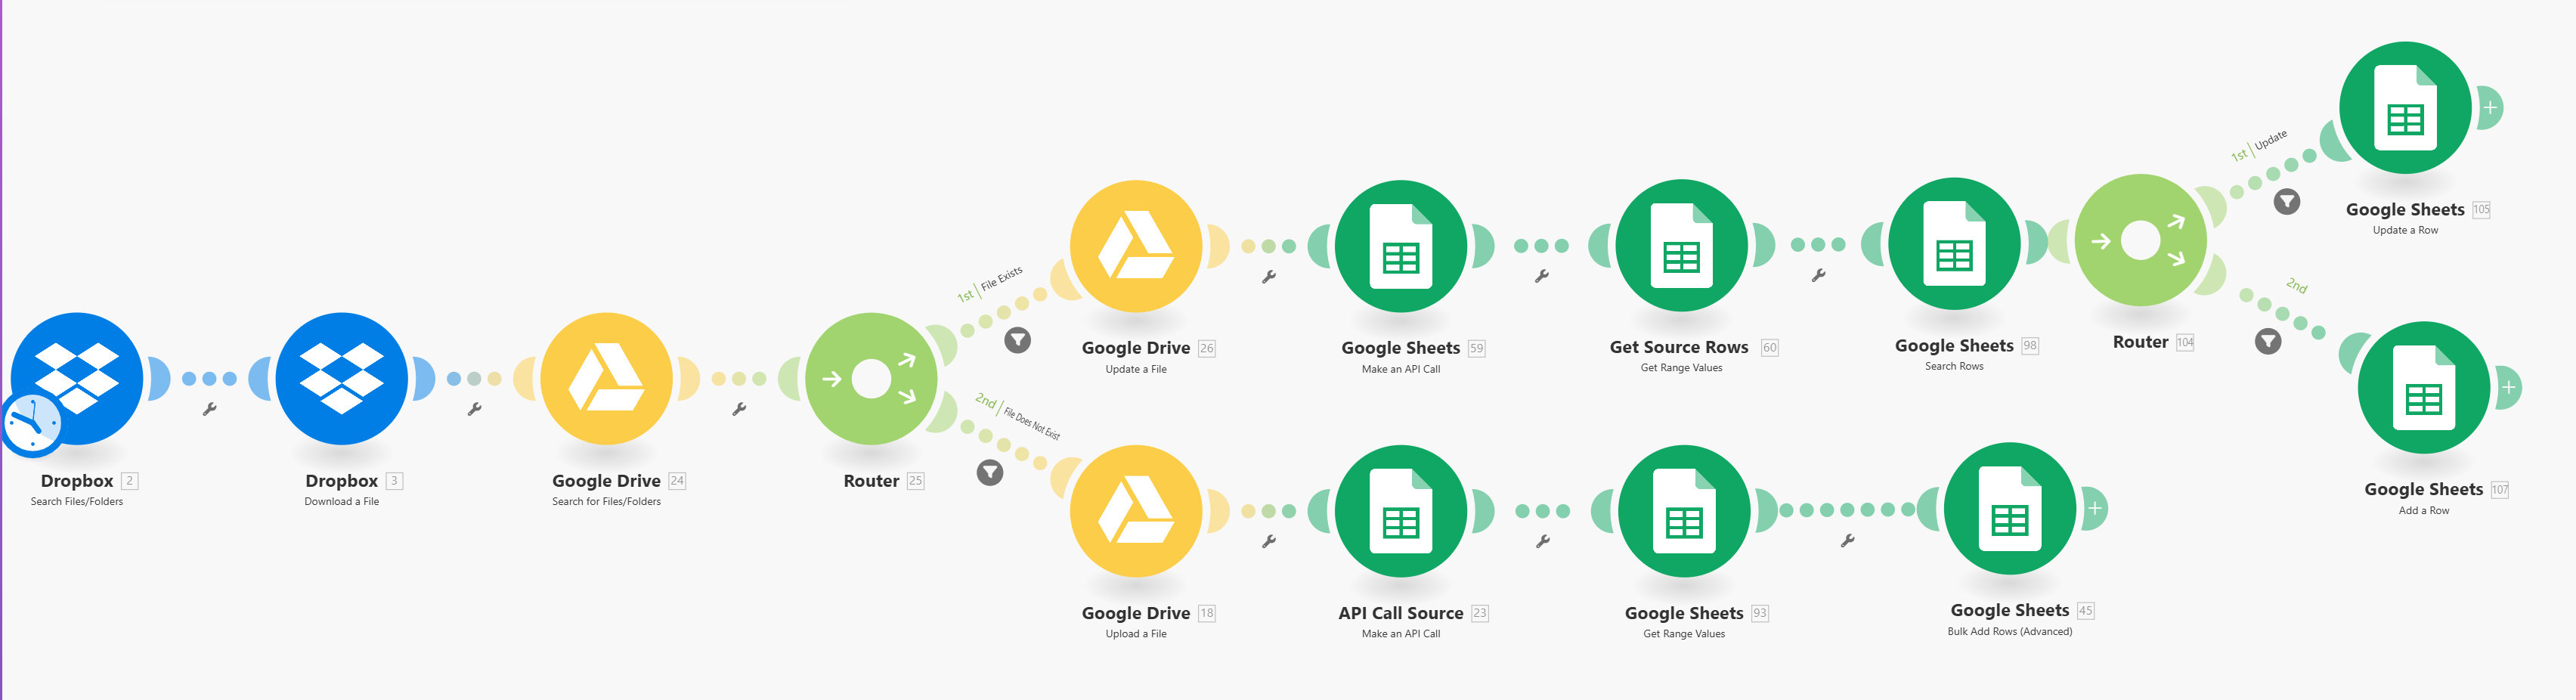This screenshot has width=2576, height=700.
Task: Open Google Sheets module 93 Get Range Values
Action: 1684,511
